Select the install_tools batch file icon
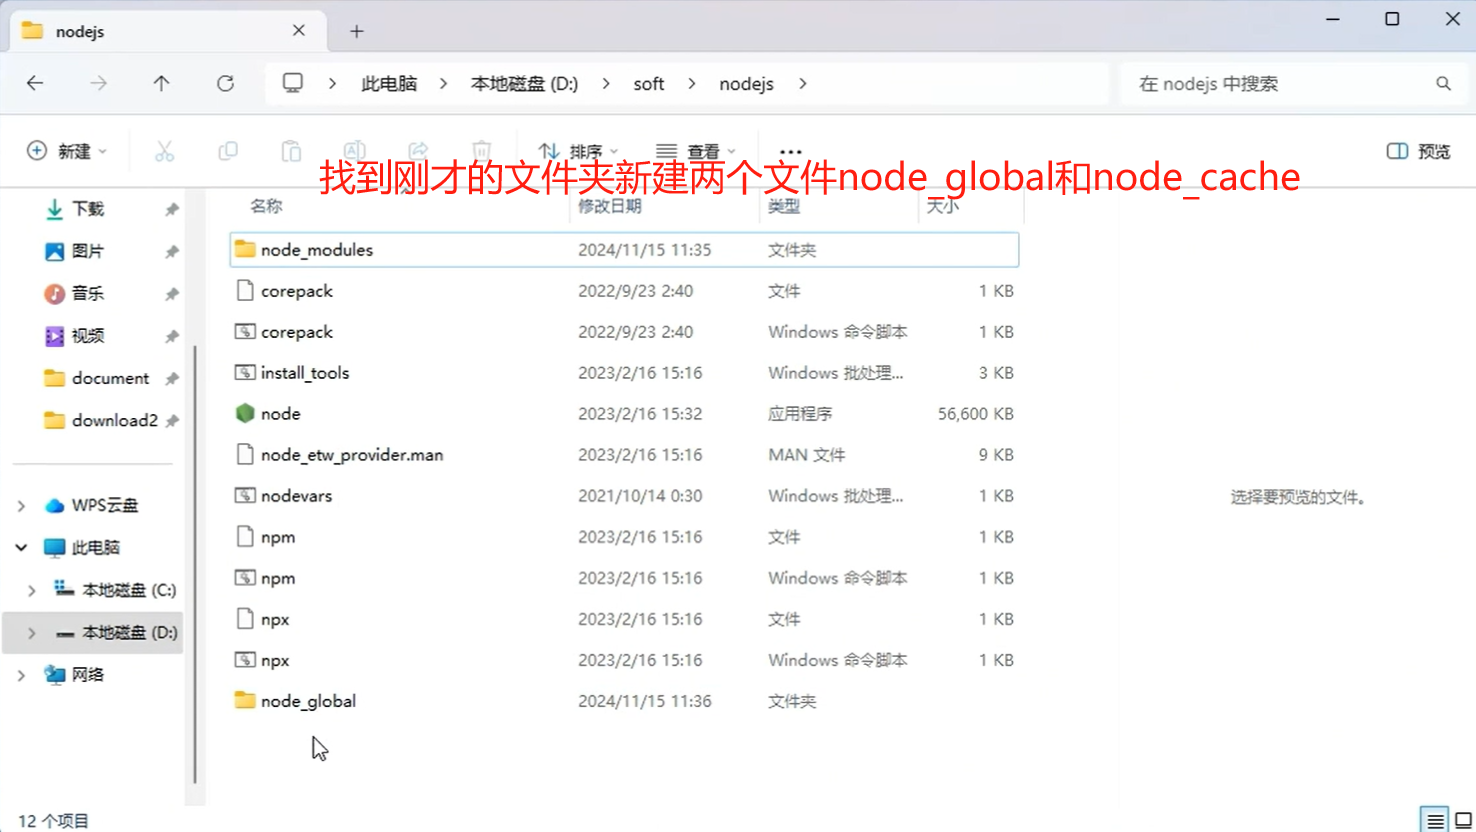Screen dimensions: 1476x832 (x=245, y=372)
